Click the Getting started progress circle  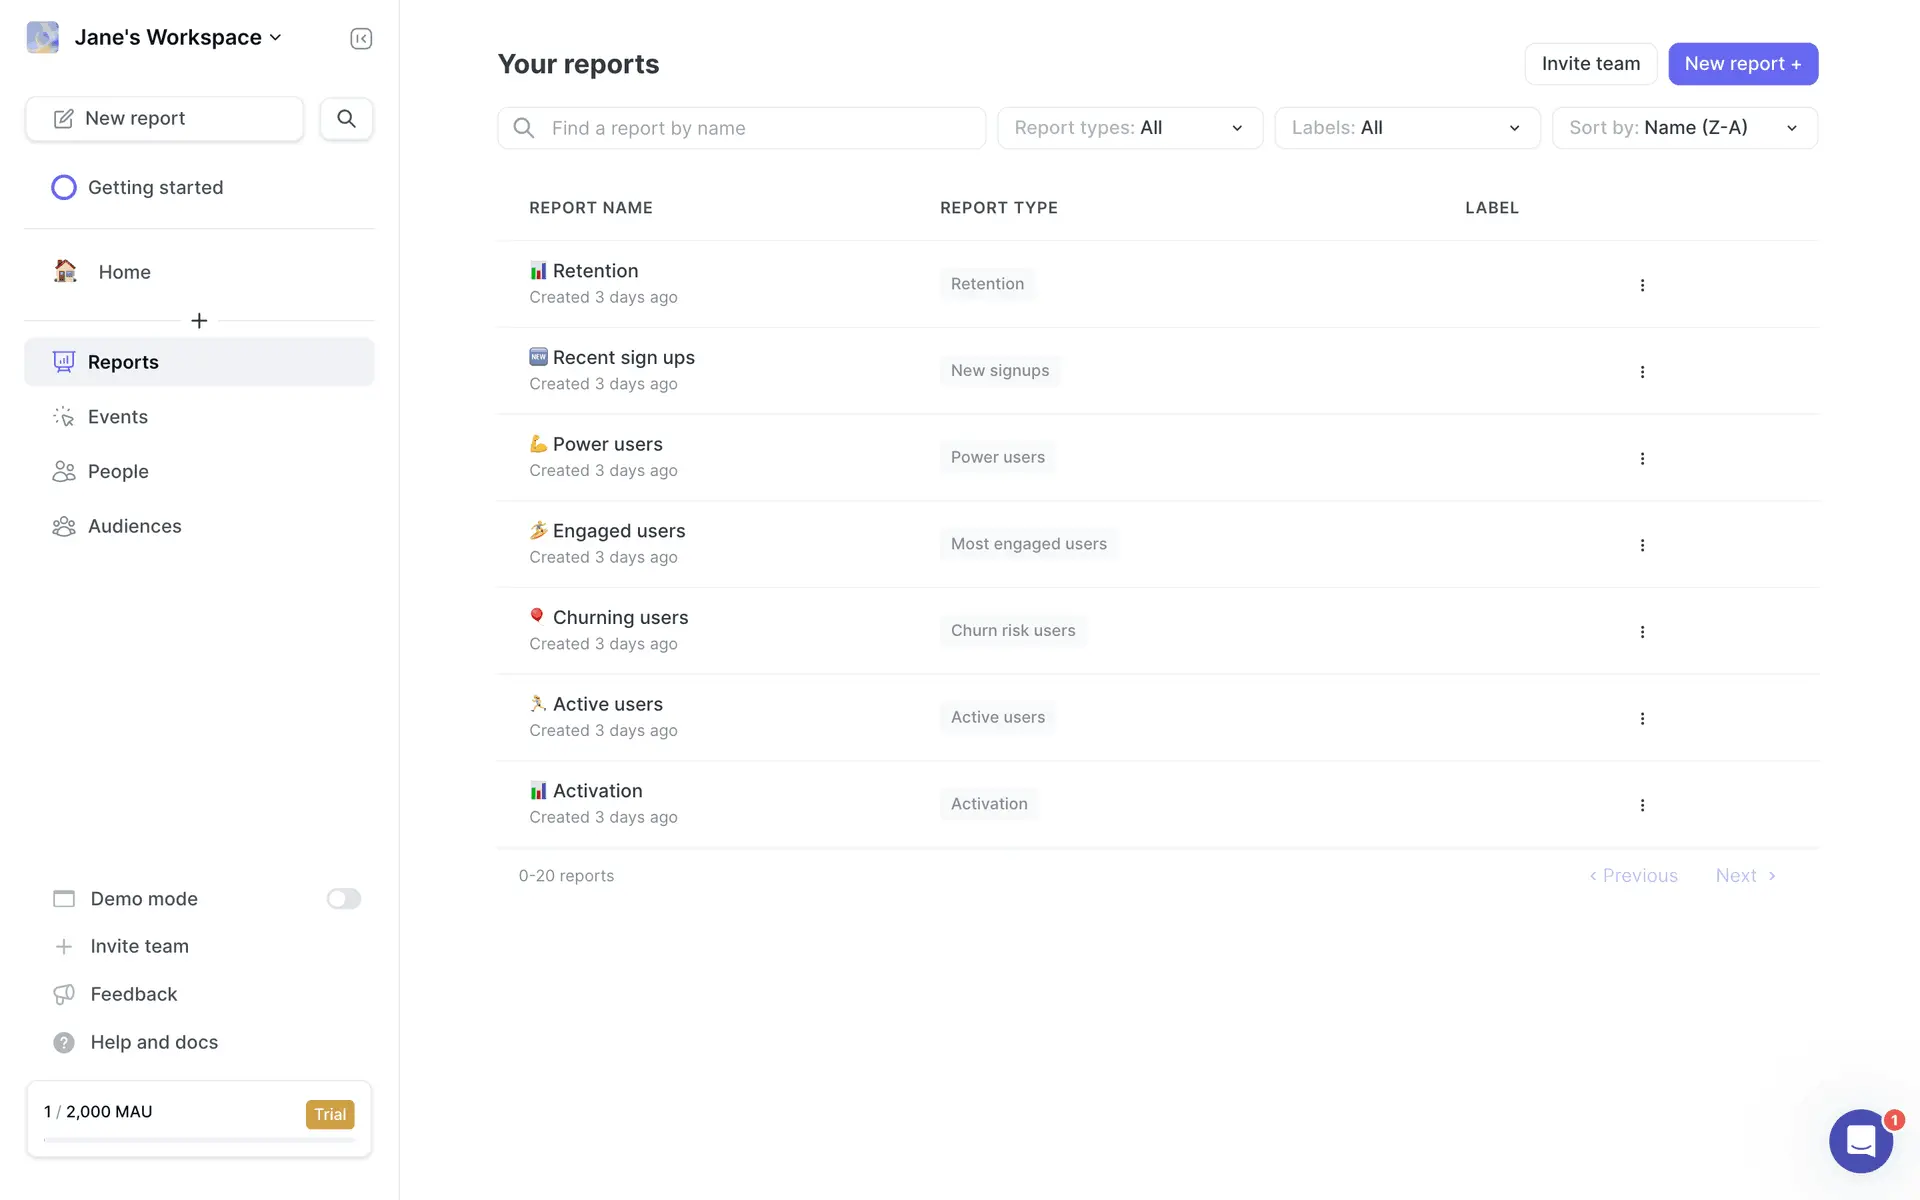(64, 188)
